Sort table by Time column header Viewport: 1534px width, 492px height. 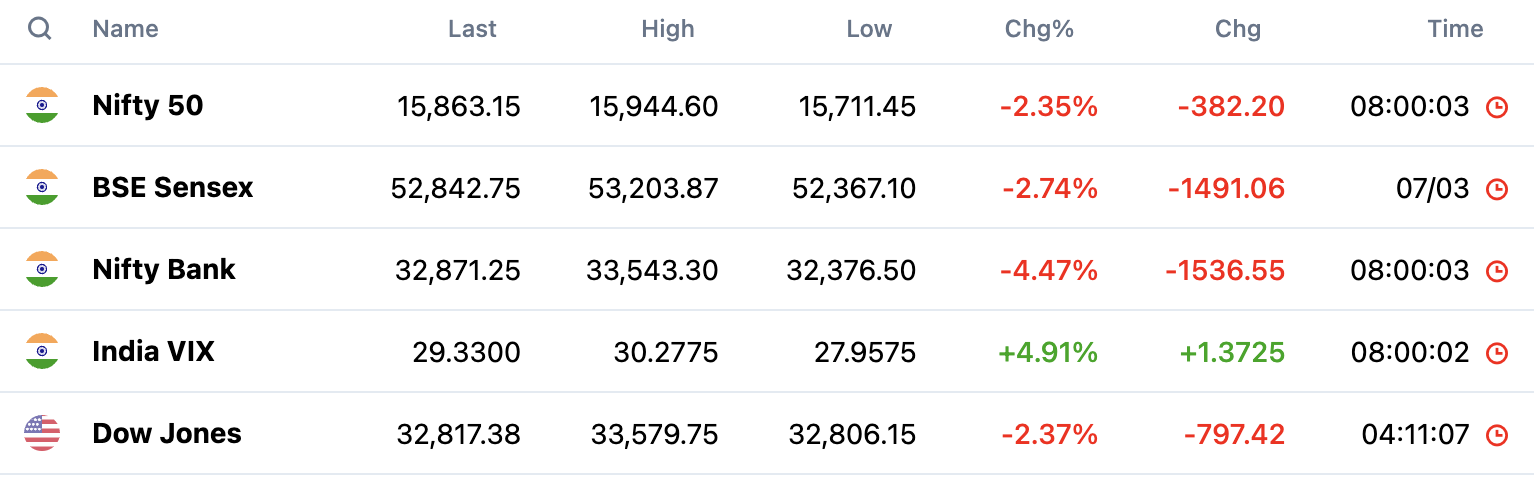pyautogui.click(x=1455, y=29)
